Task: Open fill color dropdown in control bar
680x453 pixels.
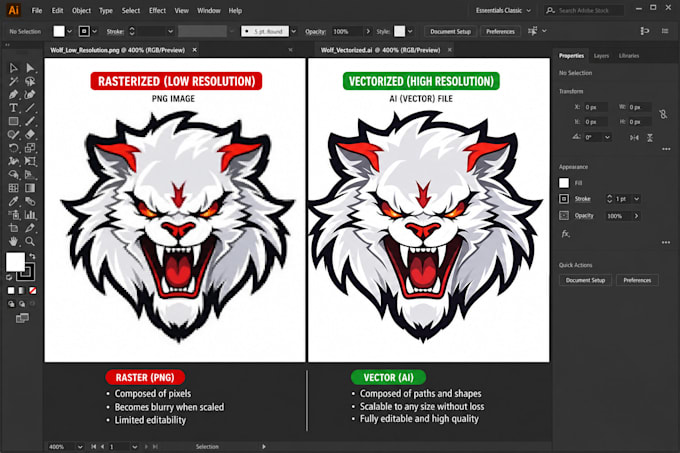Action: click(x=69, y=31)
